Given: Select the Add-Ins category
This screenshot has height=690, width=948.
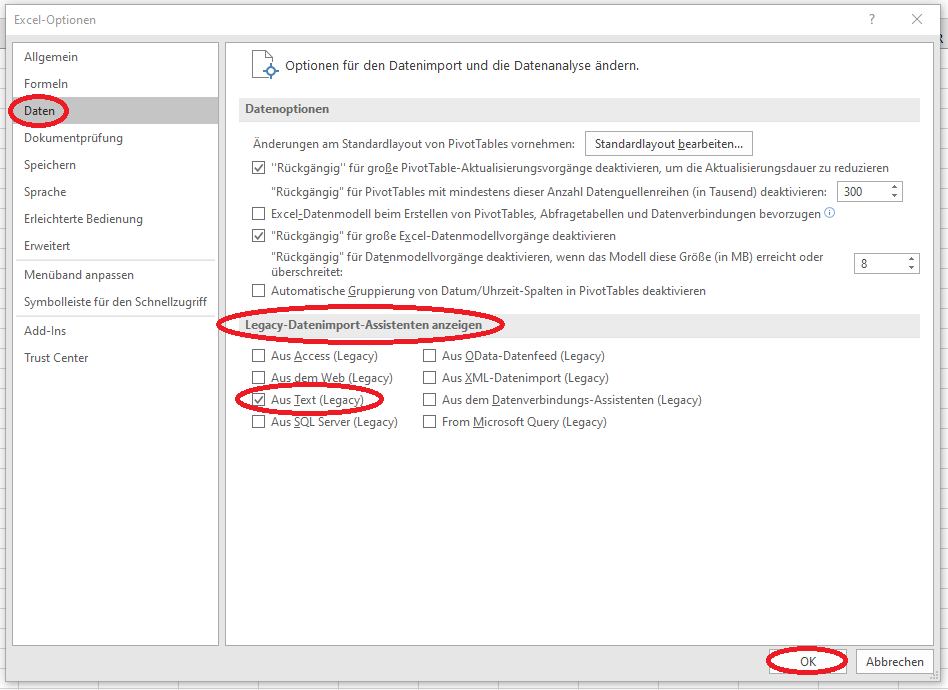Looking at the screenshot, I should [x=115, y=331].
